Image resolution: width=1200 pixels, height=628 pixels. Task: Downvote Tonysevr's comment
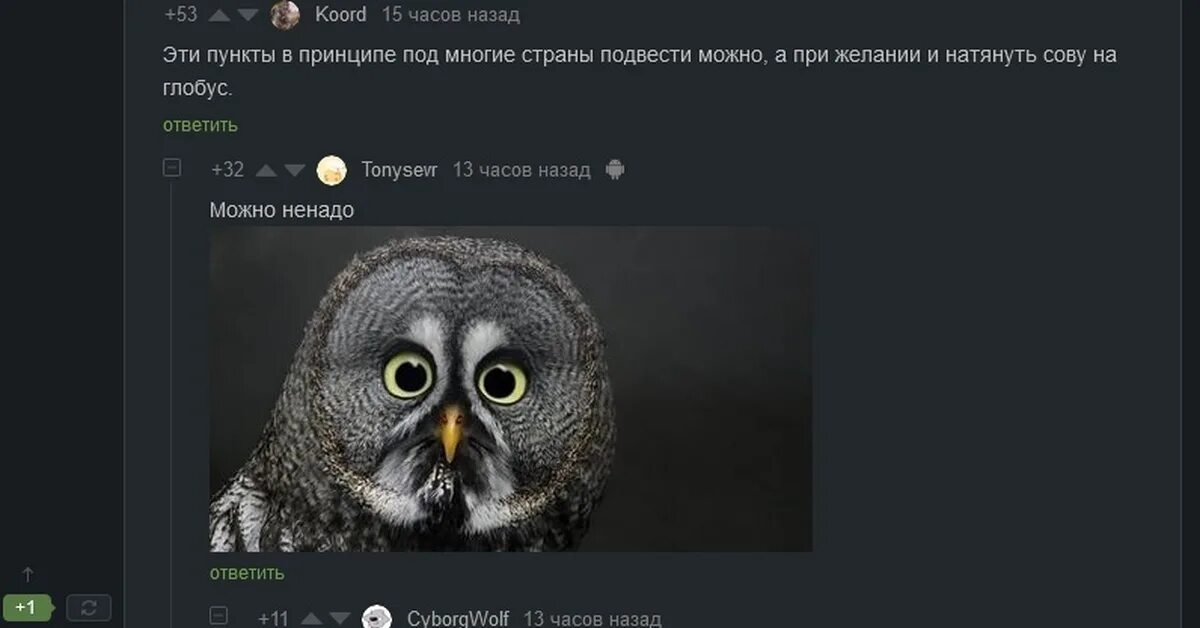pyautogui.click(x=295, y=171)
